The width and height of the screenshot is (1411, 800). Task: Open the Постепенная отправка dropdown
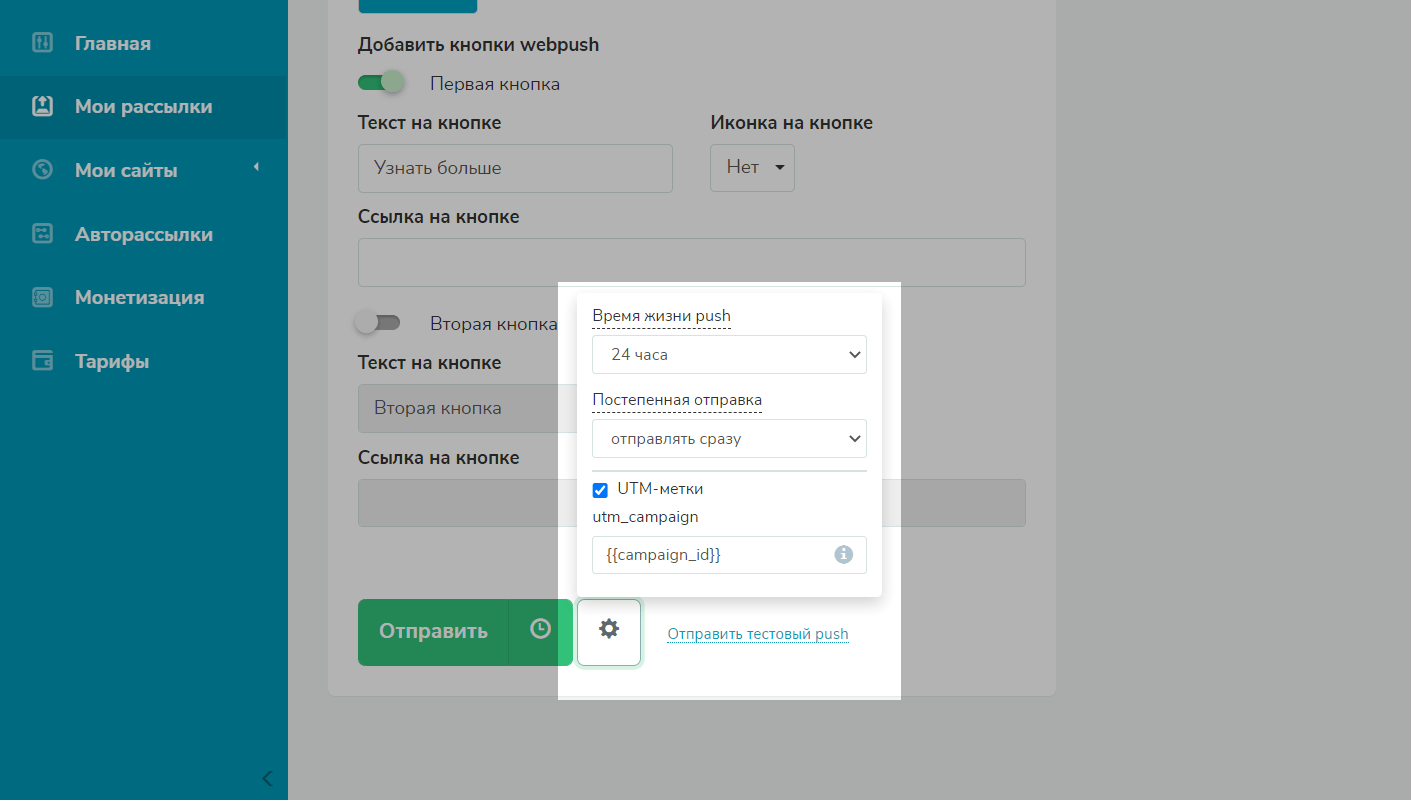click(729, 439)
